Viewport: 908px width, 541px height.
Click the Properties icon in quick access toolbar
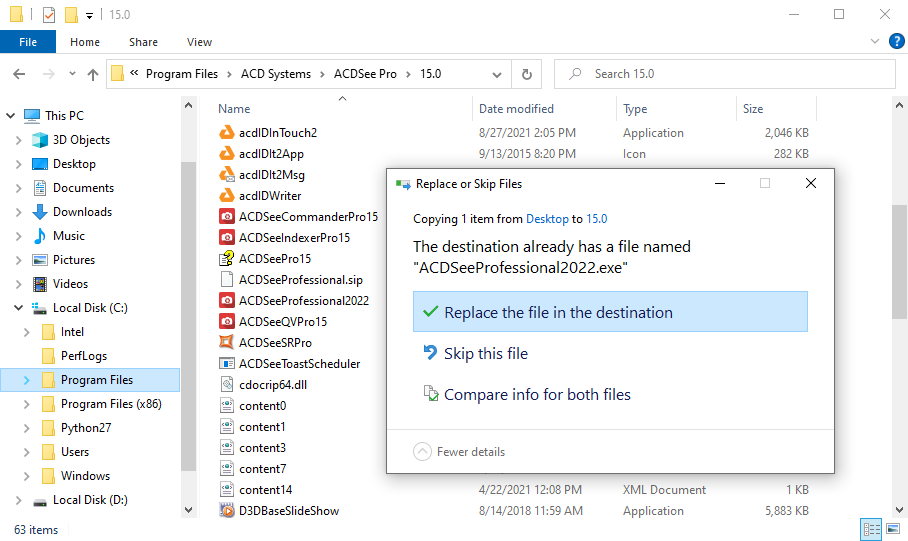coord(49,14)
